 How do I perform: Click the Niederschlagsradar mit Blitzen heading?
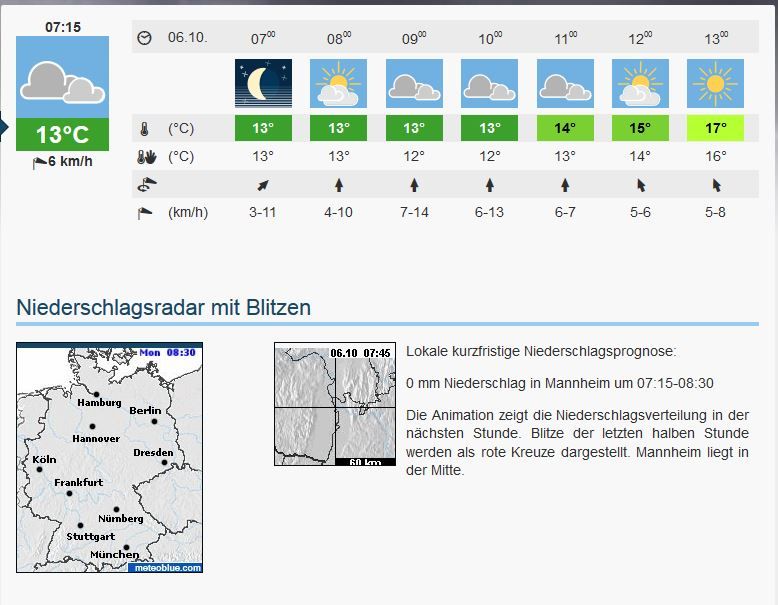163,308
